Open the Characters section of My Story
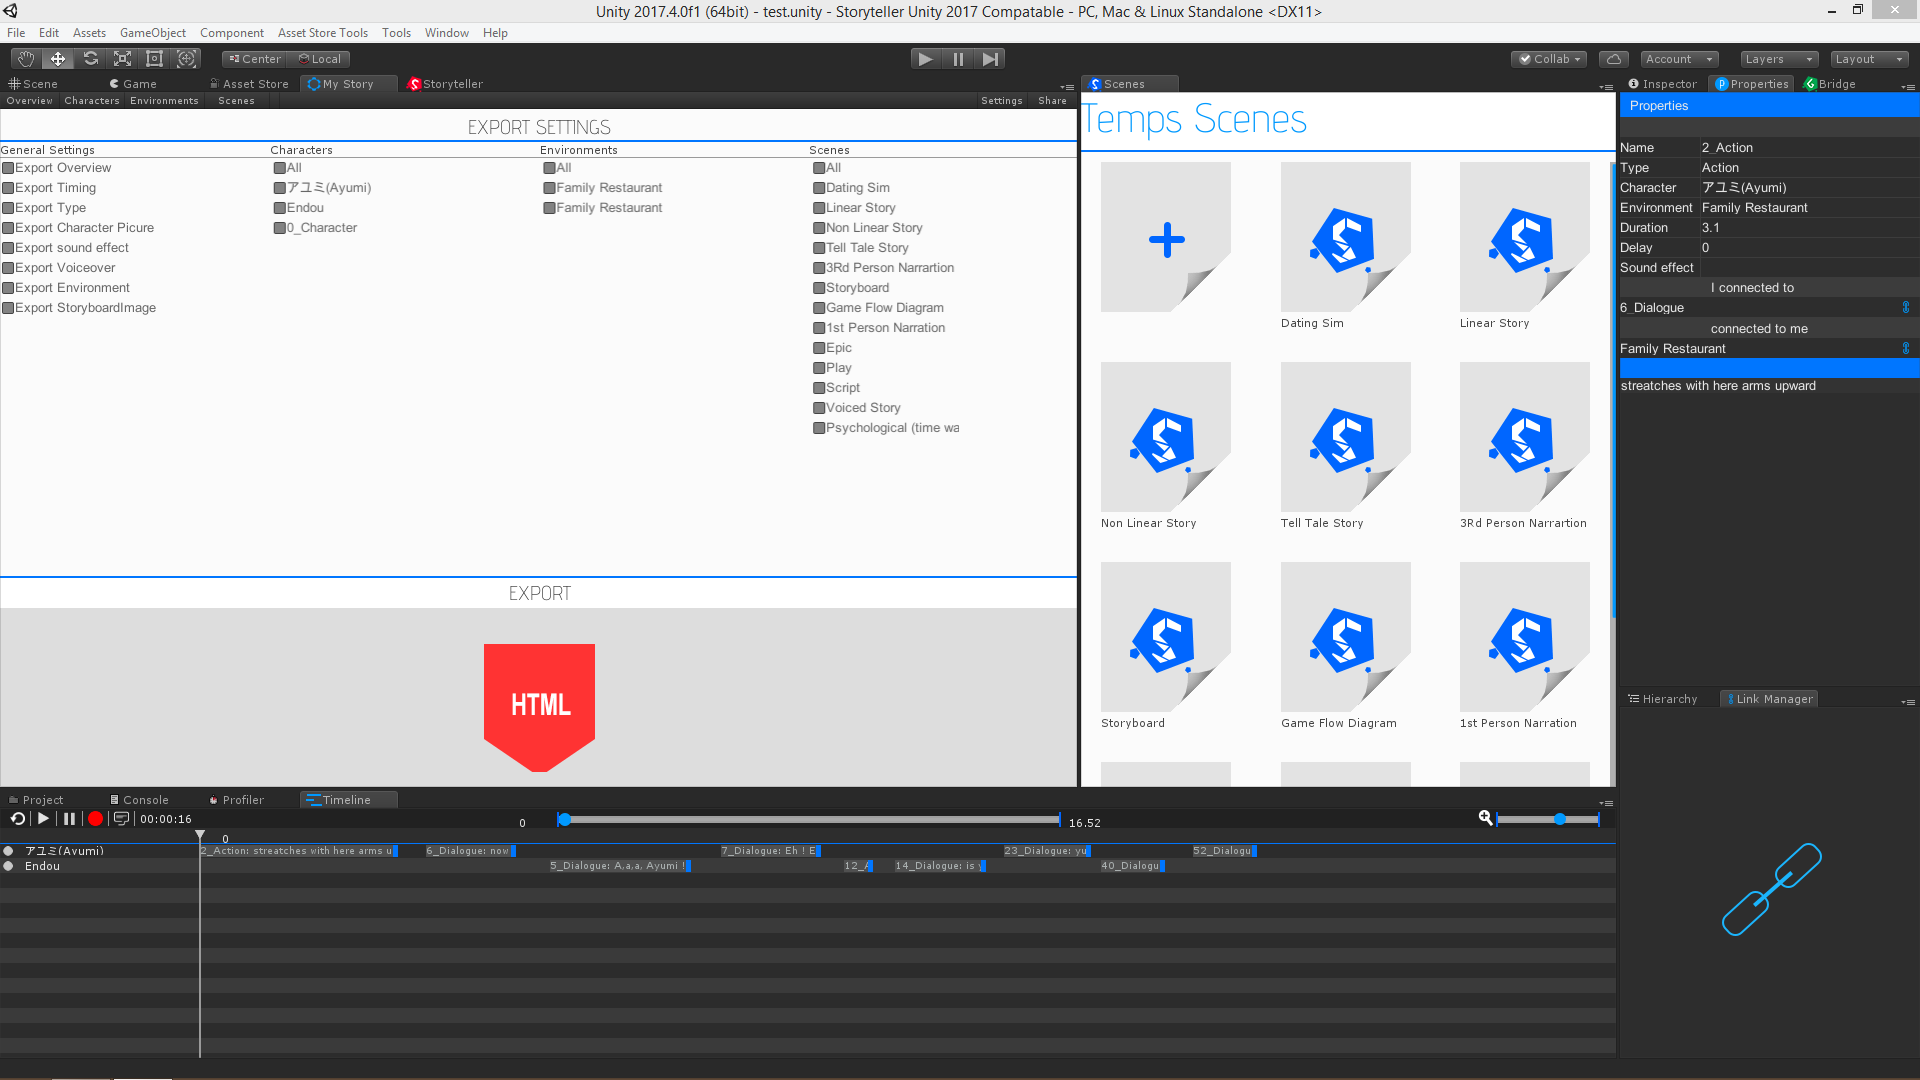 point(92,101)
